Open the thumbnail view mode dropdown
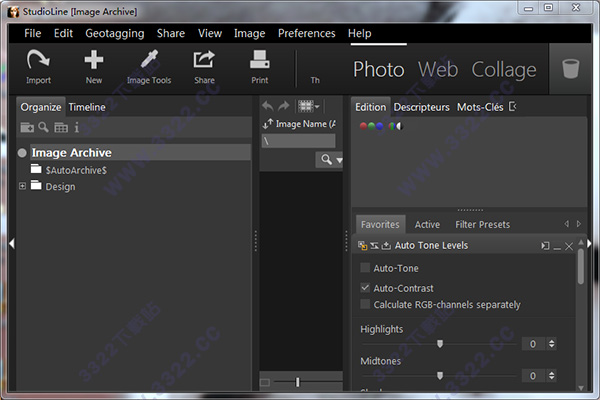This screenshot has width=600, height=400. 308,106
